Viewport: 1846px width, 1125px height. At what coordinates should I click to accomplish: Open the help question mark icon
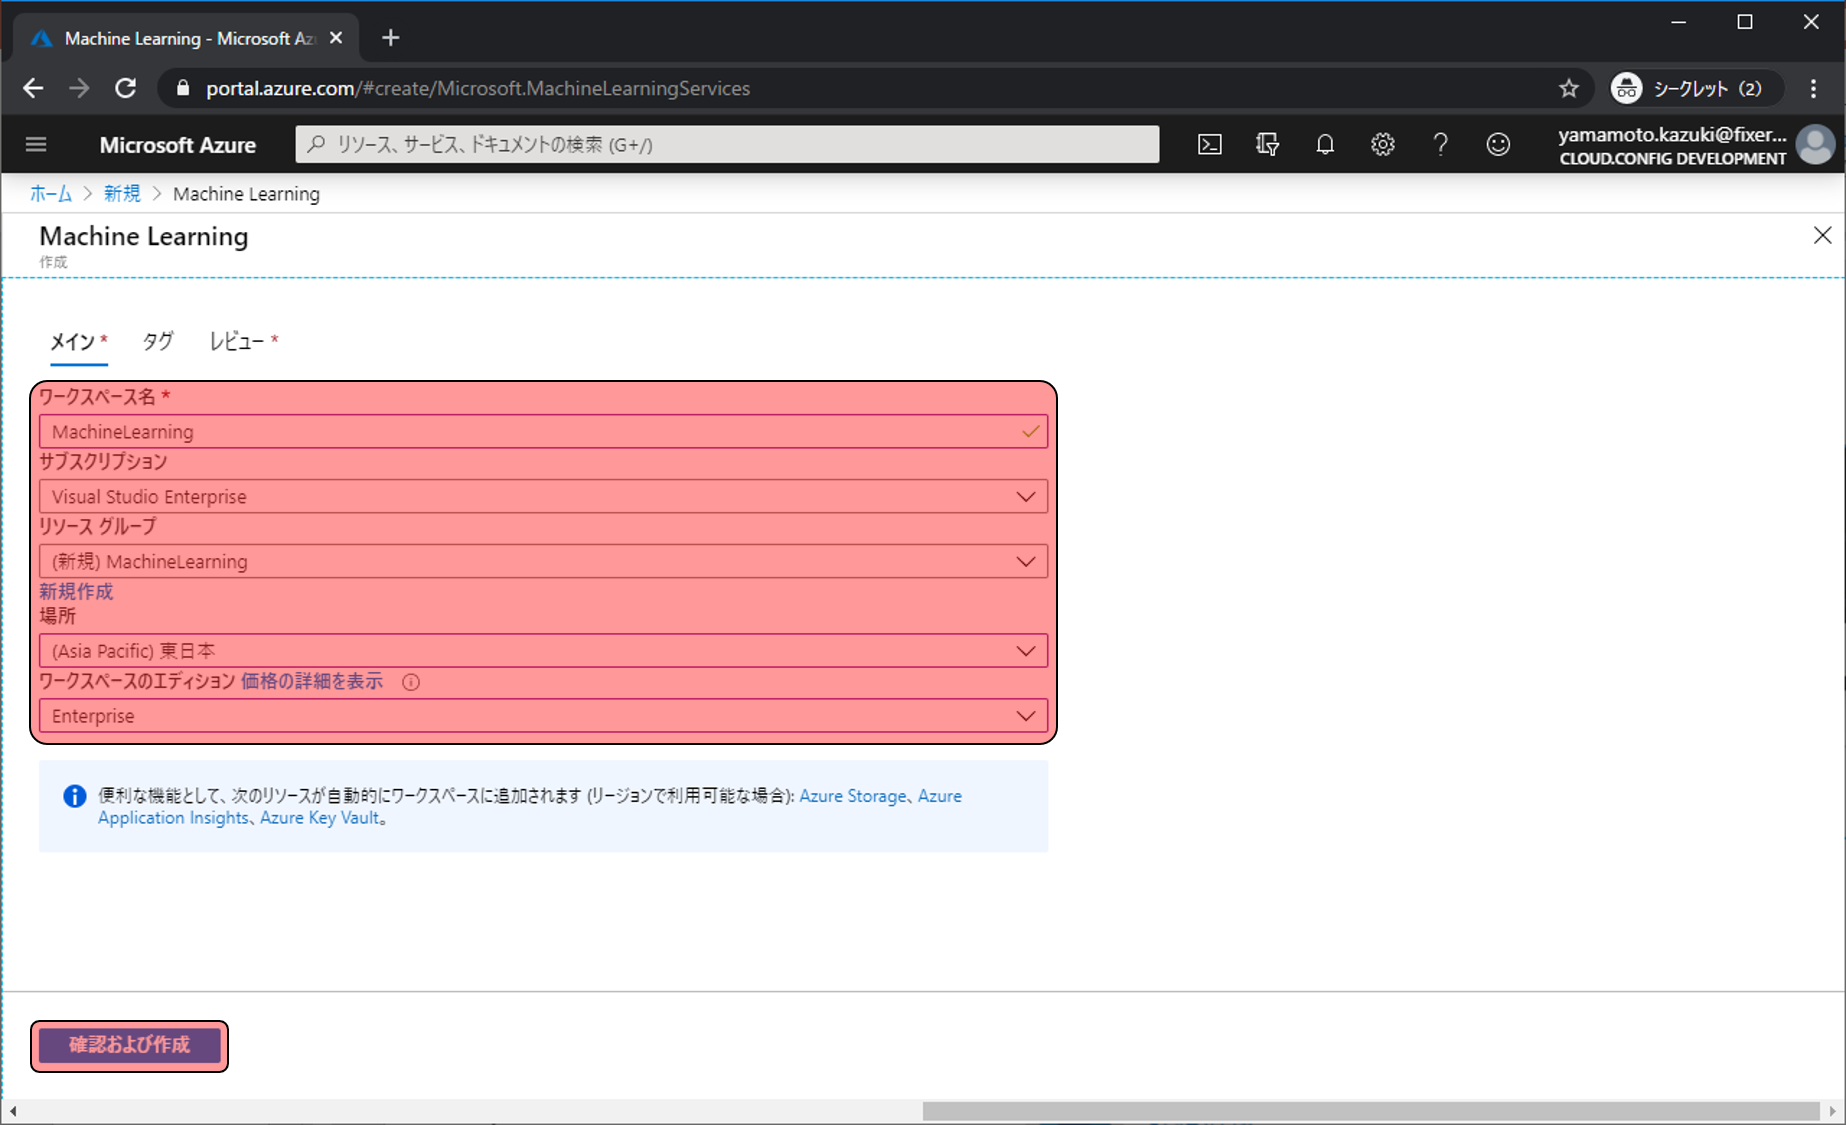1440,145
